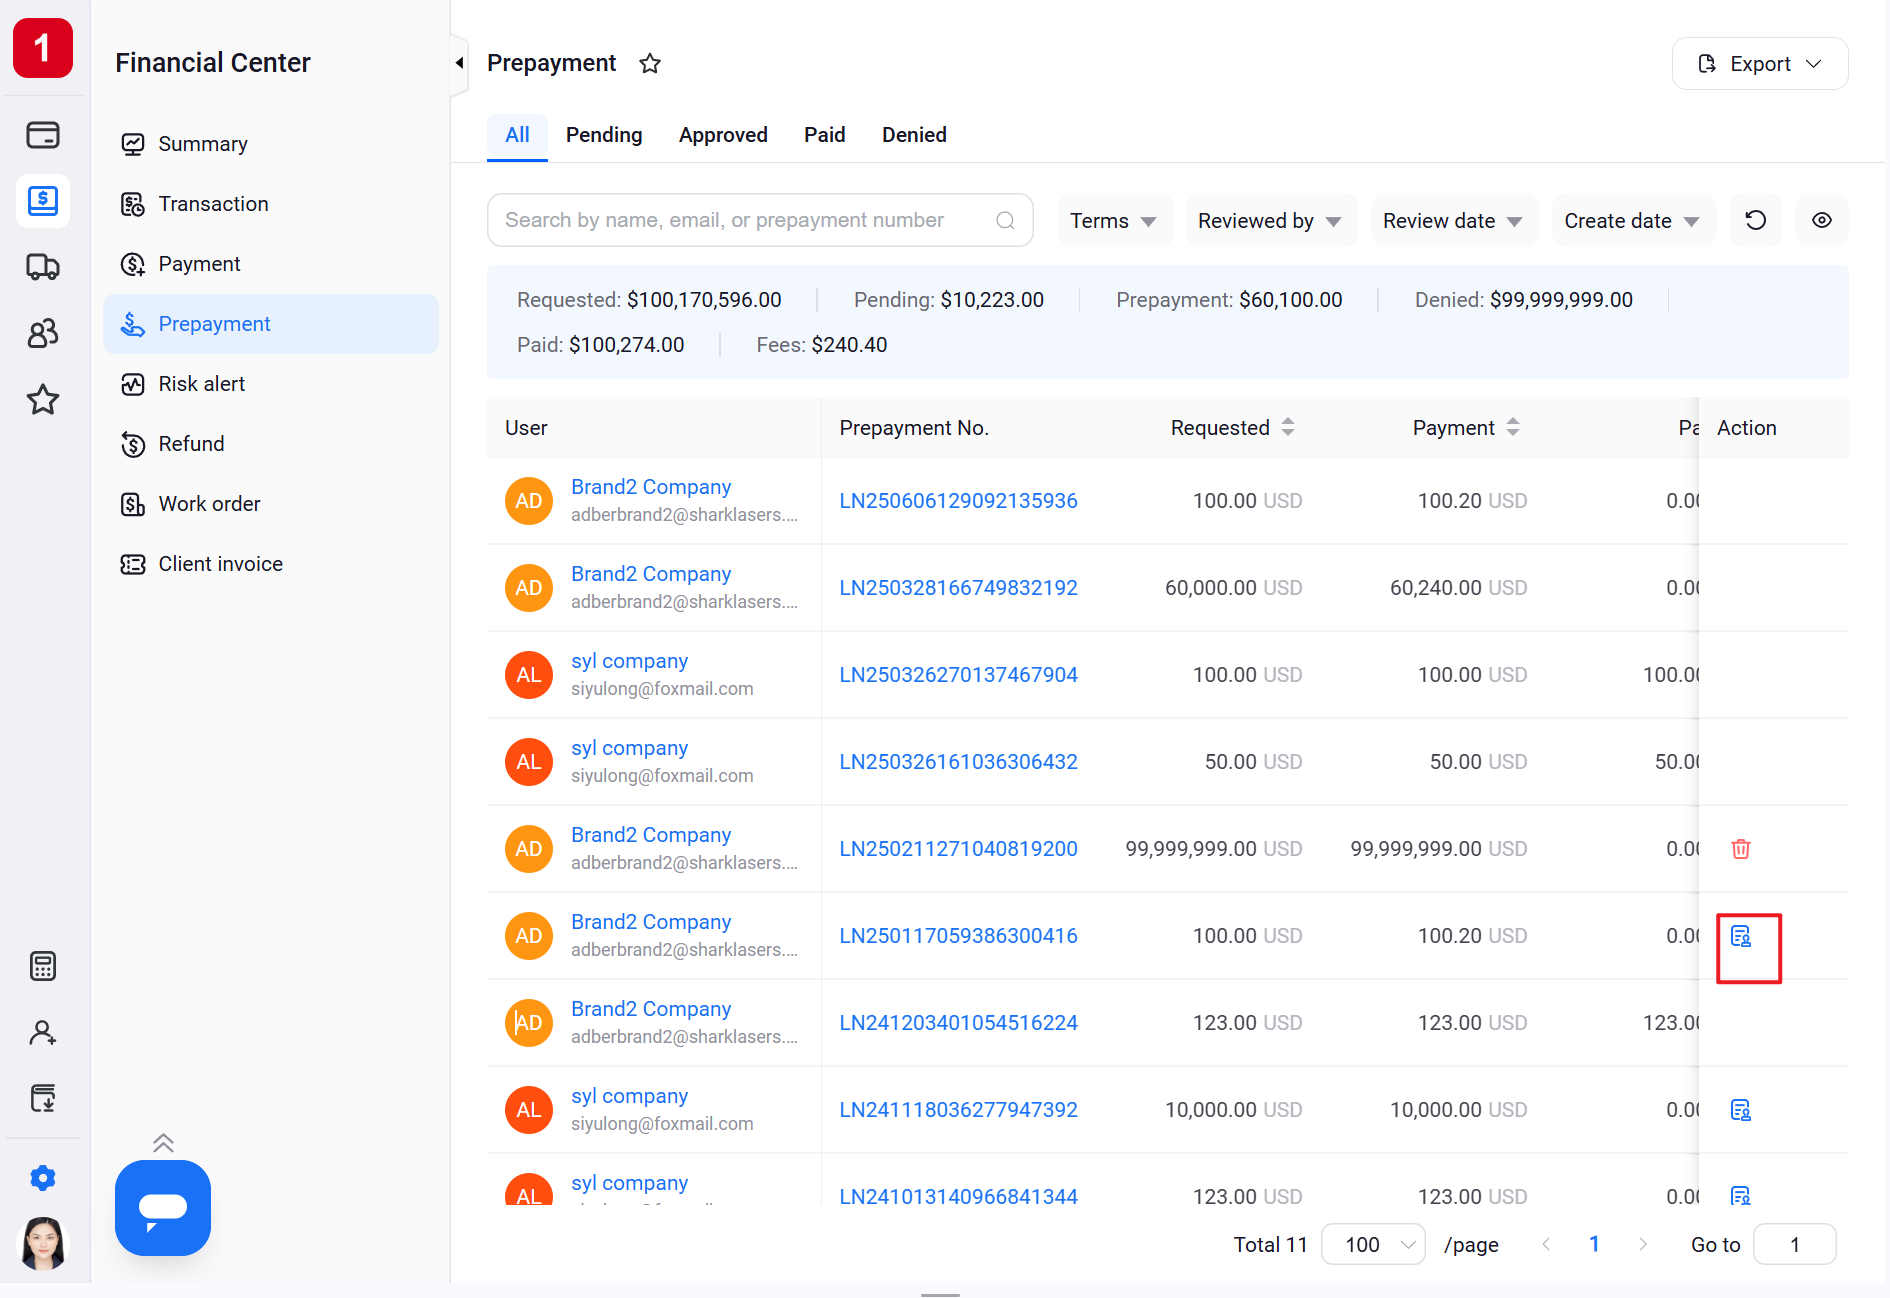
Task: Click the refresh filters icon
Action: 1756,220
